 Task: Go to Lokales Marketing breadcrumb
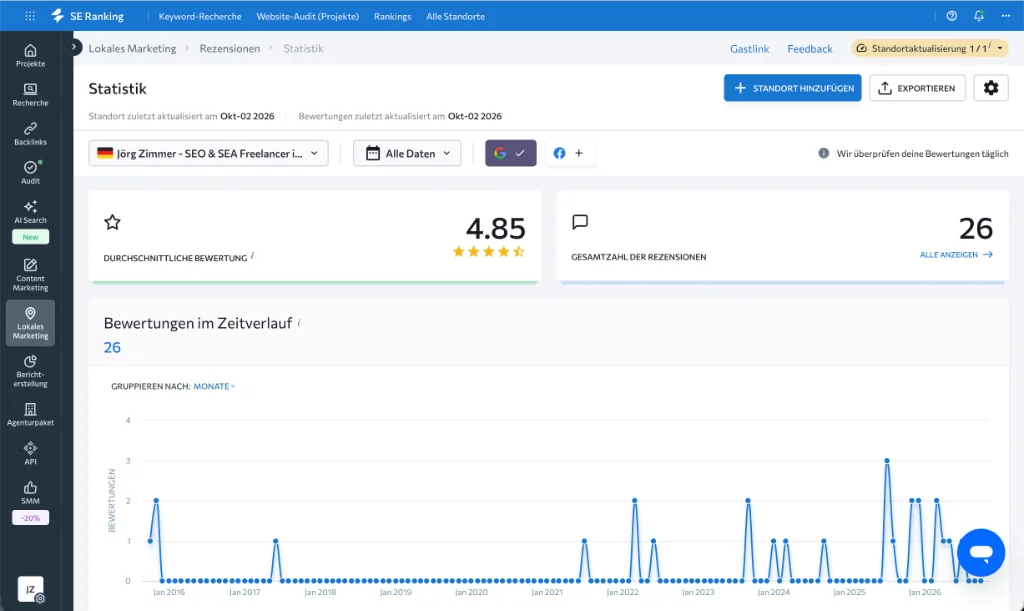coord(133,48)
